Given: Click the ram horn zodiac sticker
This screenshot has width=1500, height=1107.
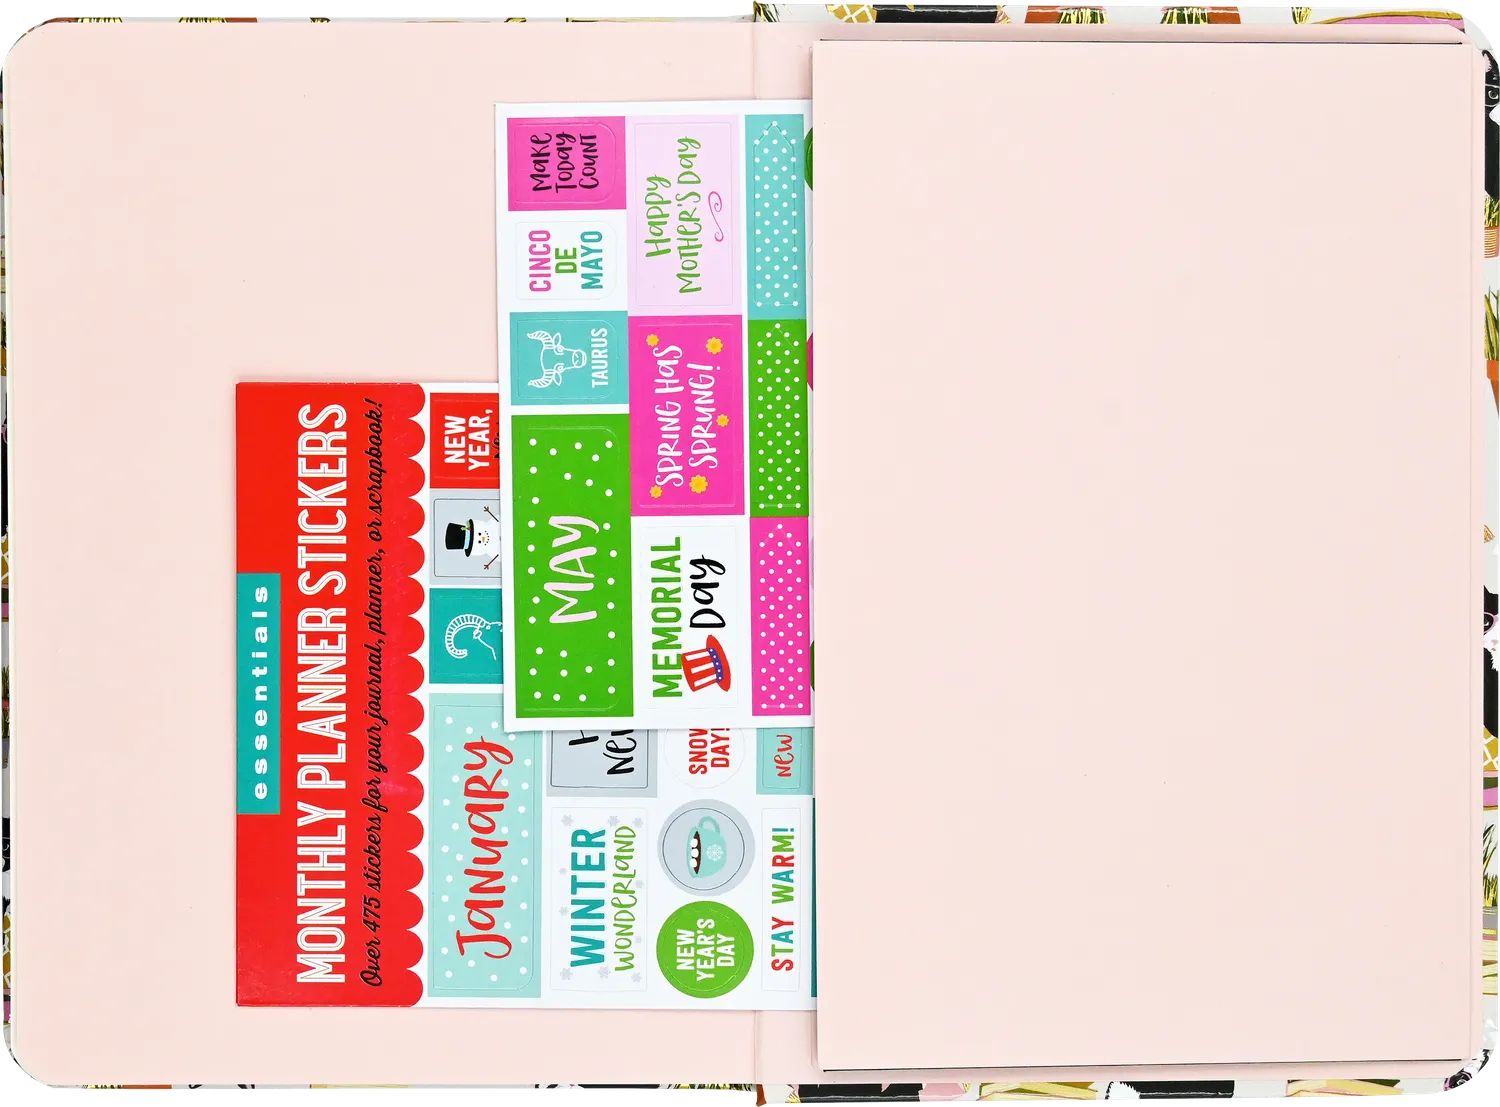Looking at the screenshot, I should click(466, 636).
